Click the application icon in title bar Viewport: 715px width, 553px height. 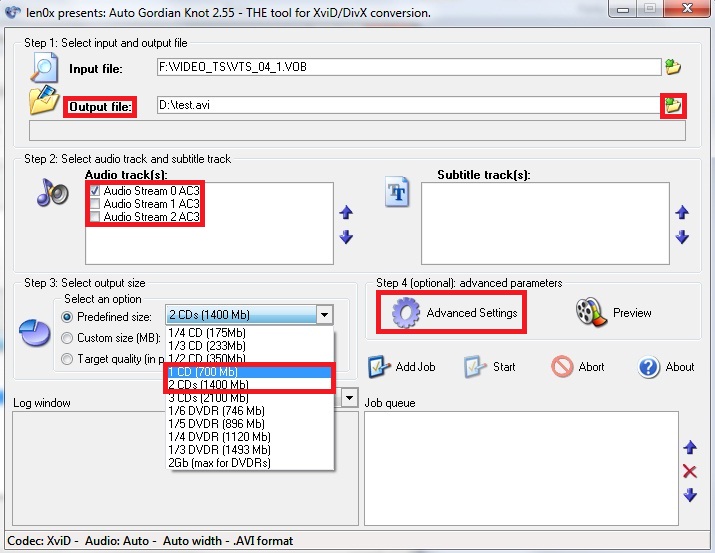(x=13, y=12)
